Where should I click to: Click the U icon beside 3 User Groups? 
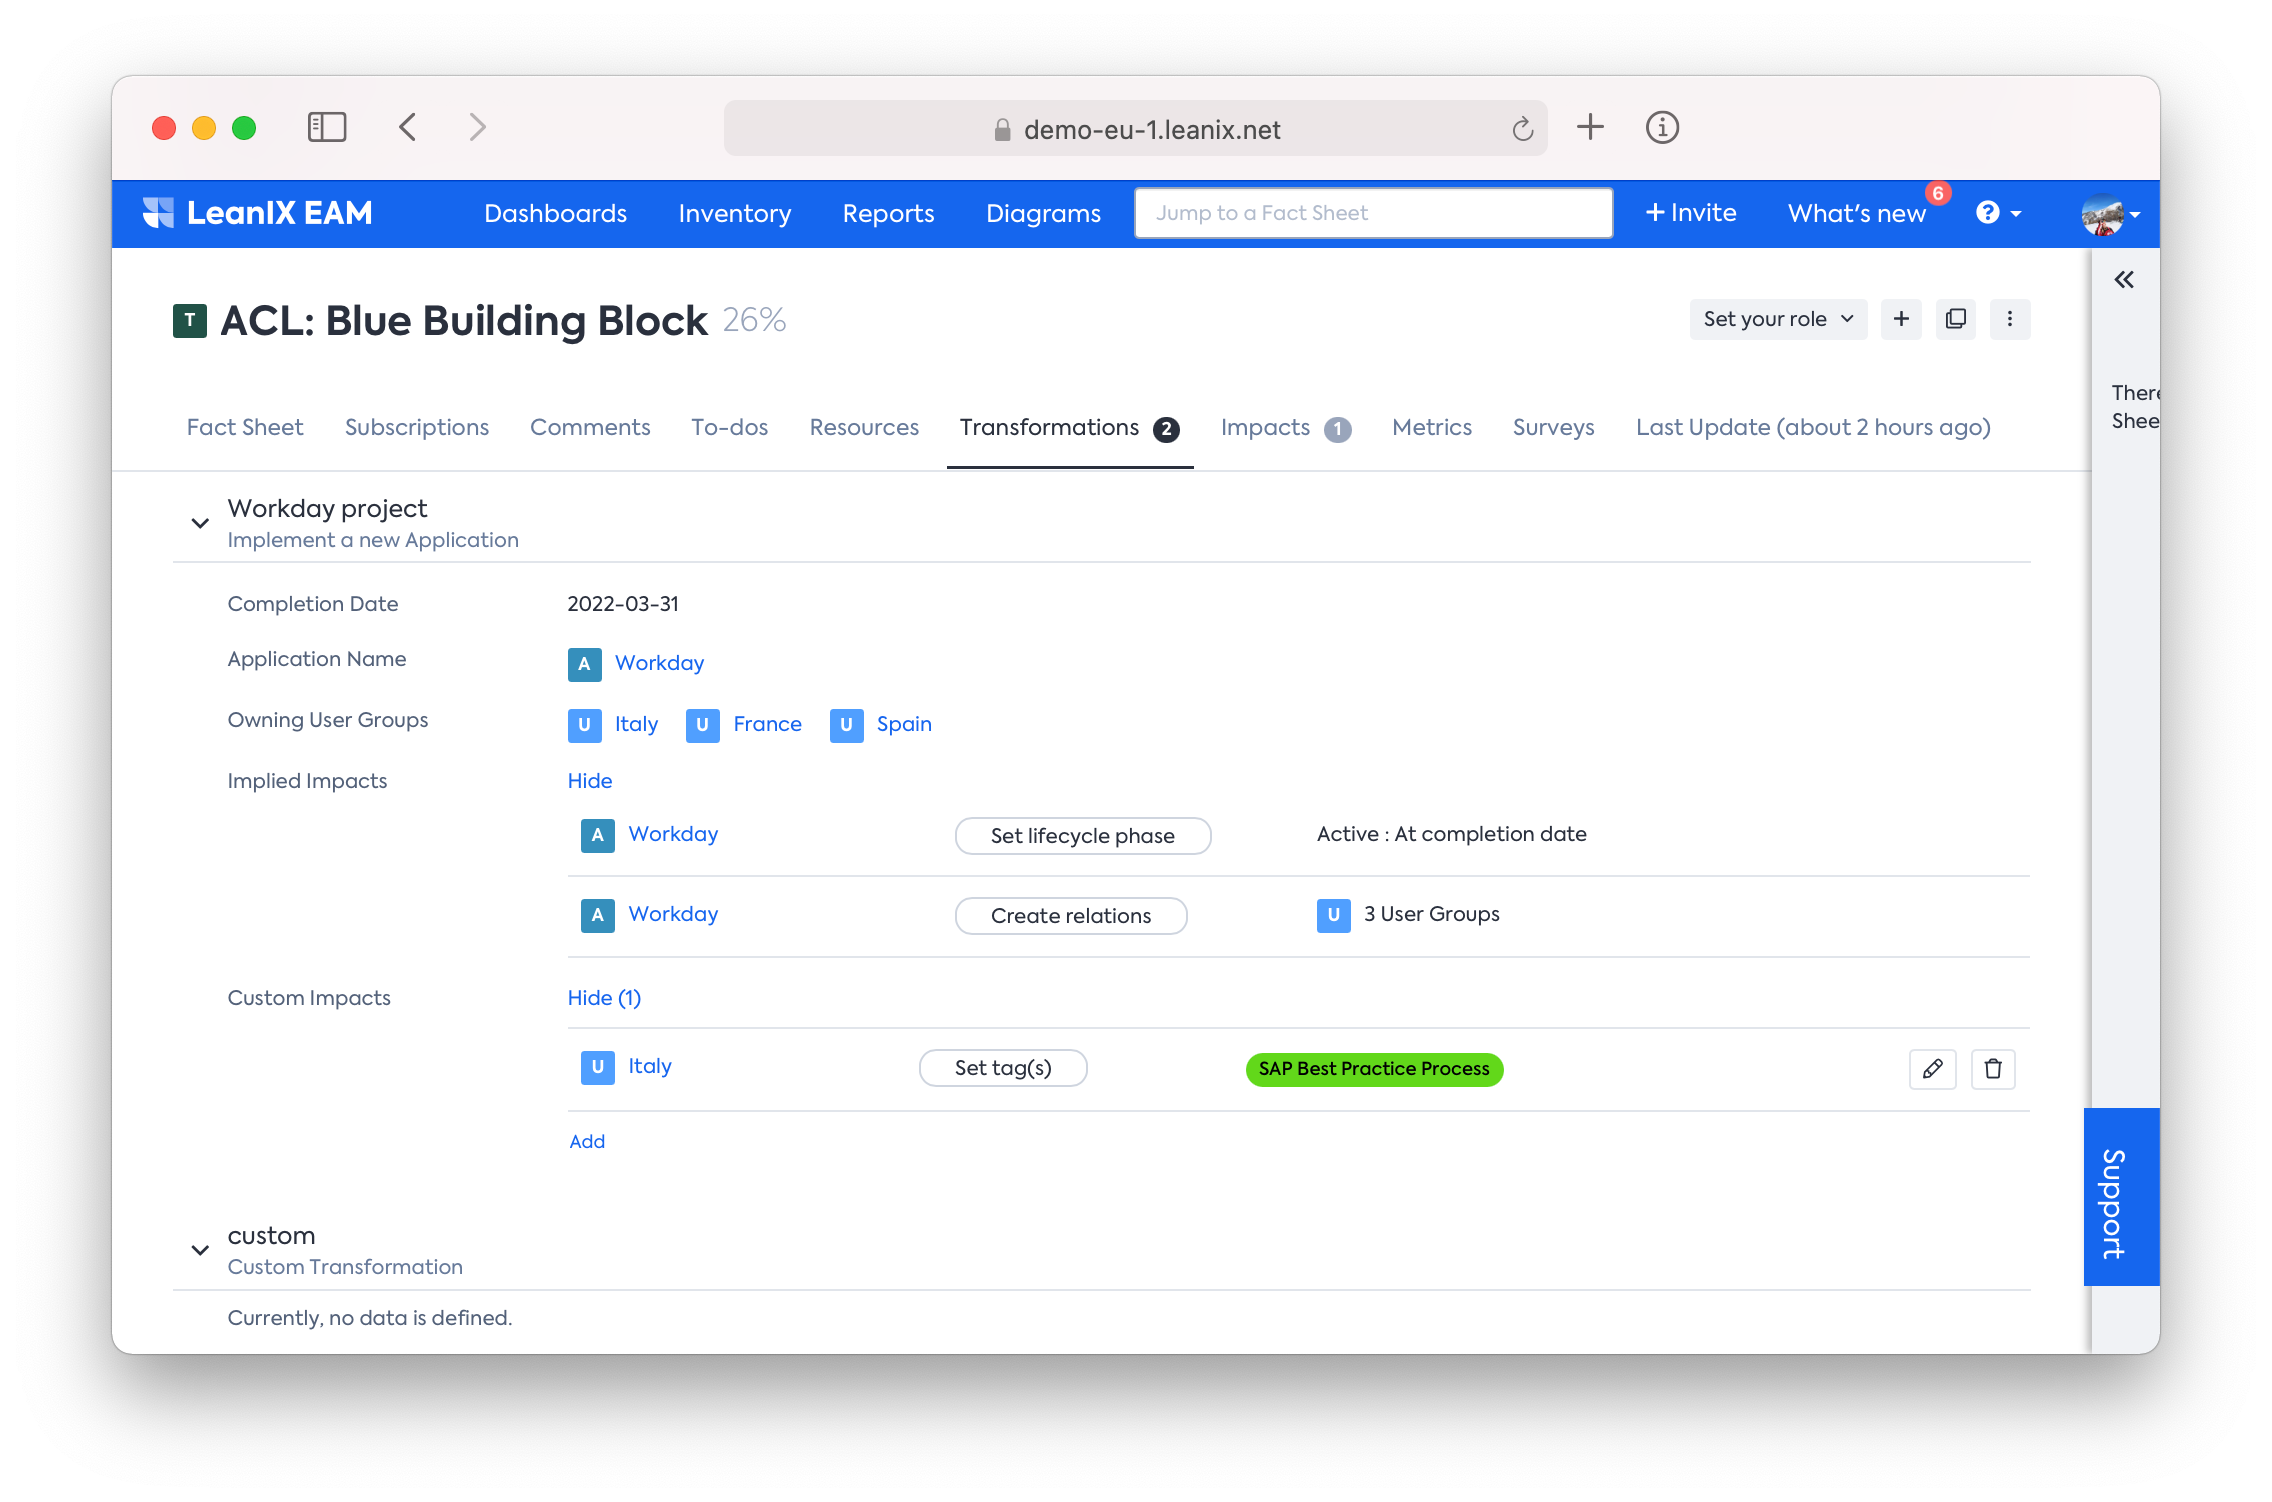1334,915
